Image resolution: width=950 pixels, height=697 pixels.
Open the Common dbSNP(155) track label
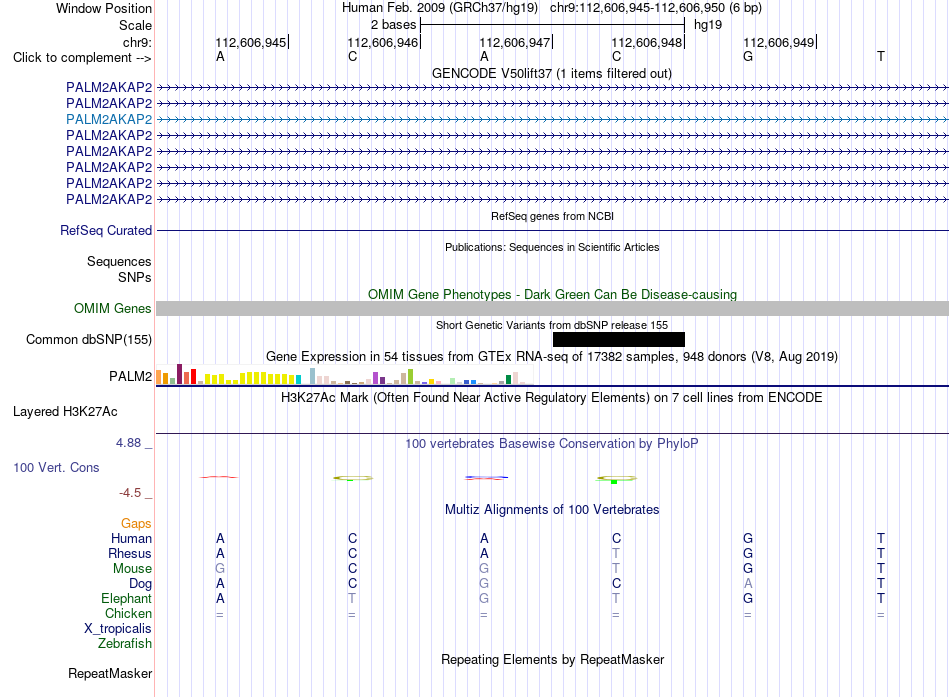[x=89, y=339]
